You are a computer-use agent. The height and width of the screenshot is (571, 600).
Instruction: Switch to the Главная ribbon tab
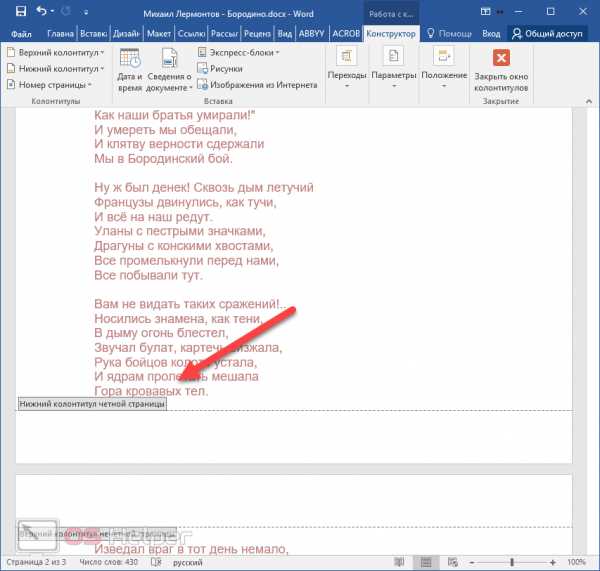(x=60, y=34)
